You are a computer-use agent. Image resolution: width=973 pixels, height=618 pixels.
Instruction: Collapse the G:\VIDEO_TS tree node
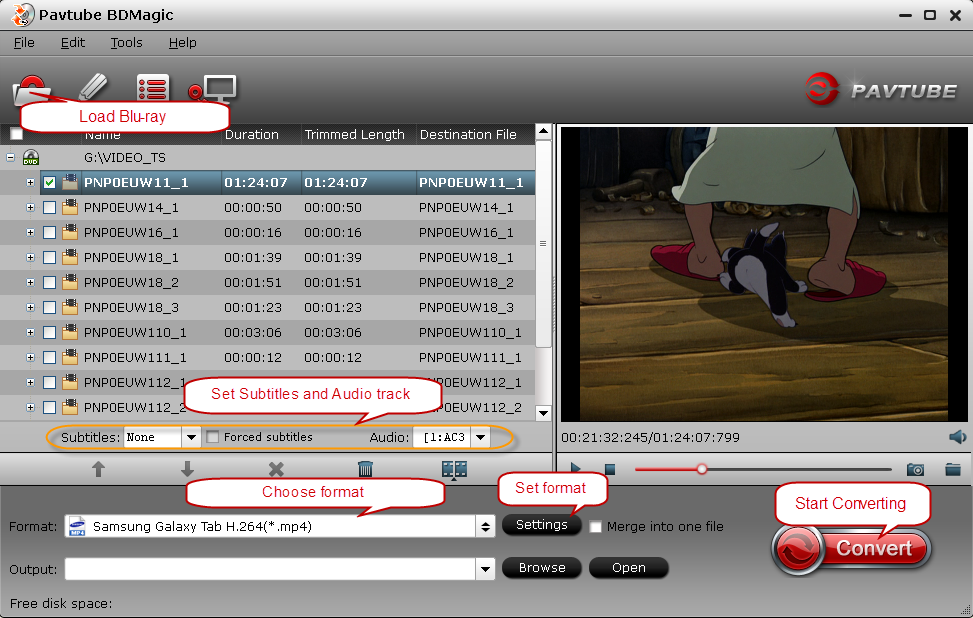[x=11, y=158]
